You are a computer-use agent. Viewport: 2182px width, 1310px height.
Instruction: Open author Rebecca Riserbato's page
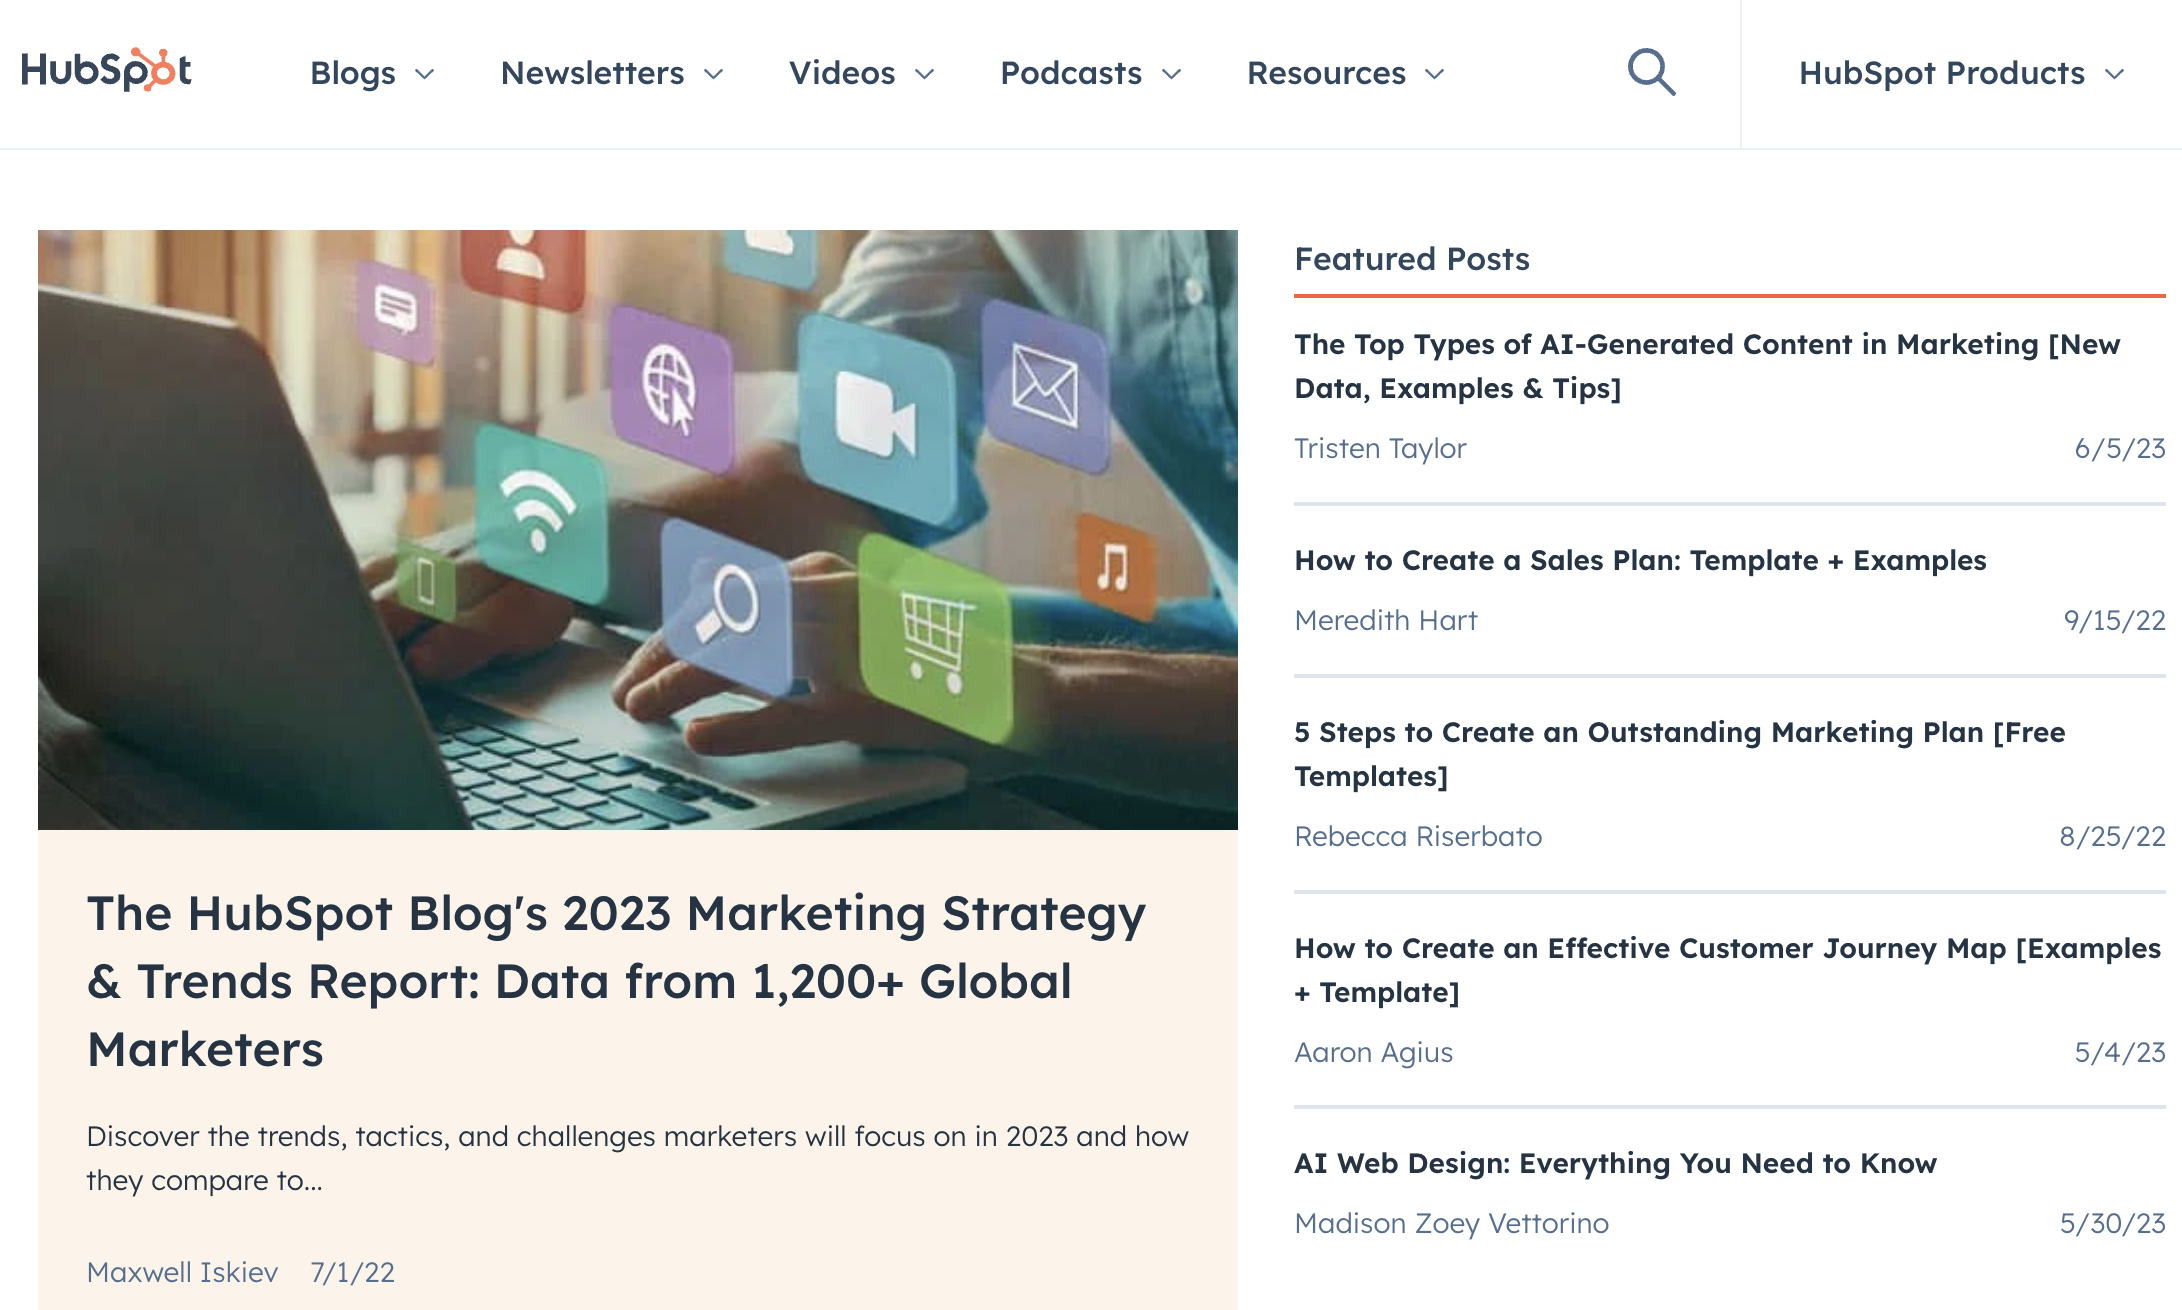[x=1418, y=836]
